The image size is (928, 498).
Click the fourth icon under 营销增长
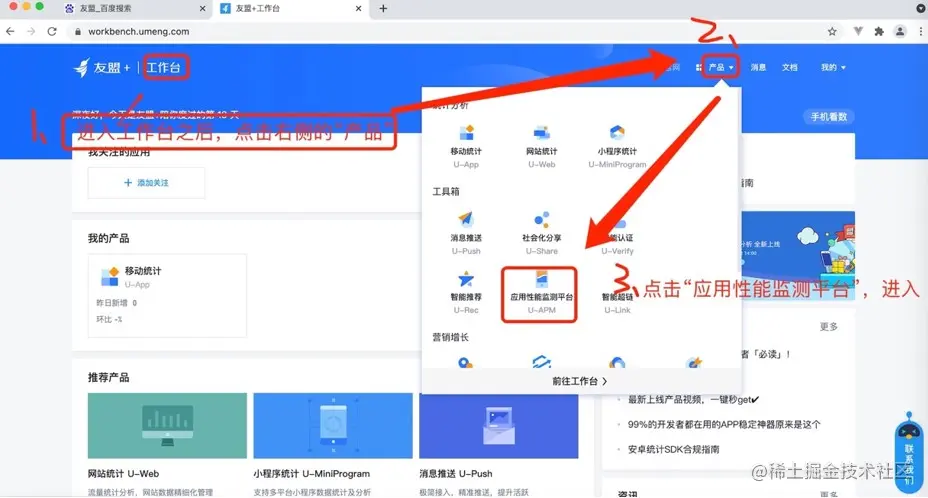pyautogui.click(x=694, y=362)
